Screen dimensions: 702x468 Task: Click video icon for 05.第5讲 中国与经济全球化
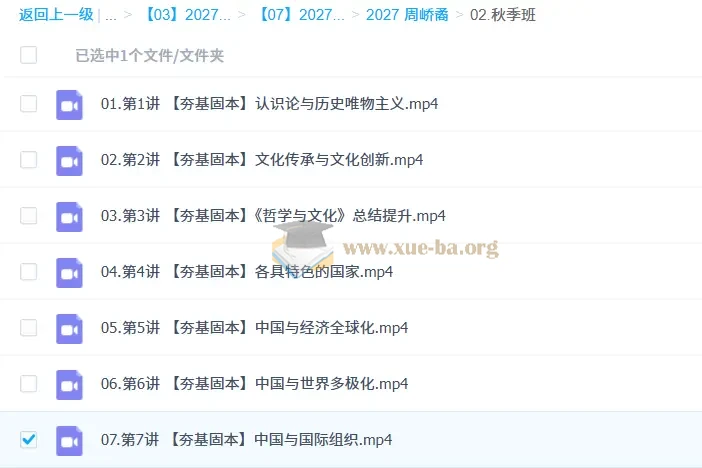coord(69,329)
